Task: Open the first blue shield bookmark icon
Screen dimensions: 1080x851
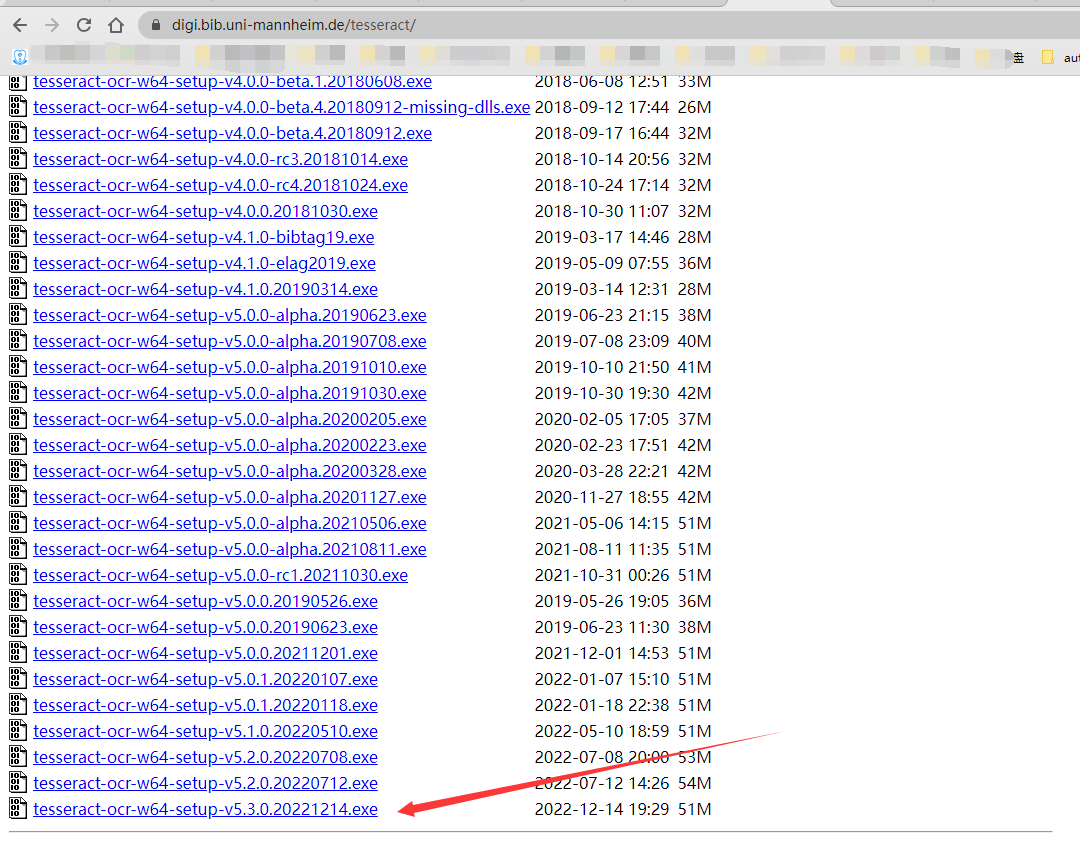Action: [x=20, y=57]
